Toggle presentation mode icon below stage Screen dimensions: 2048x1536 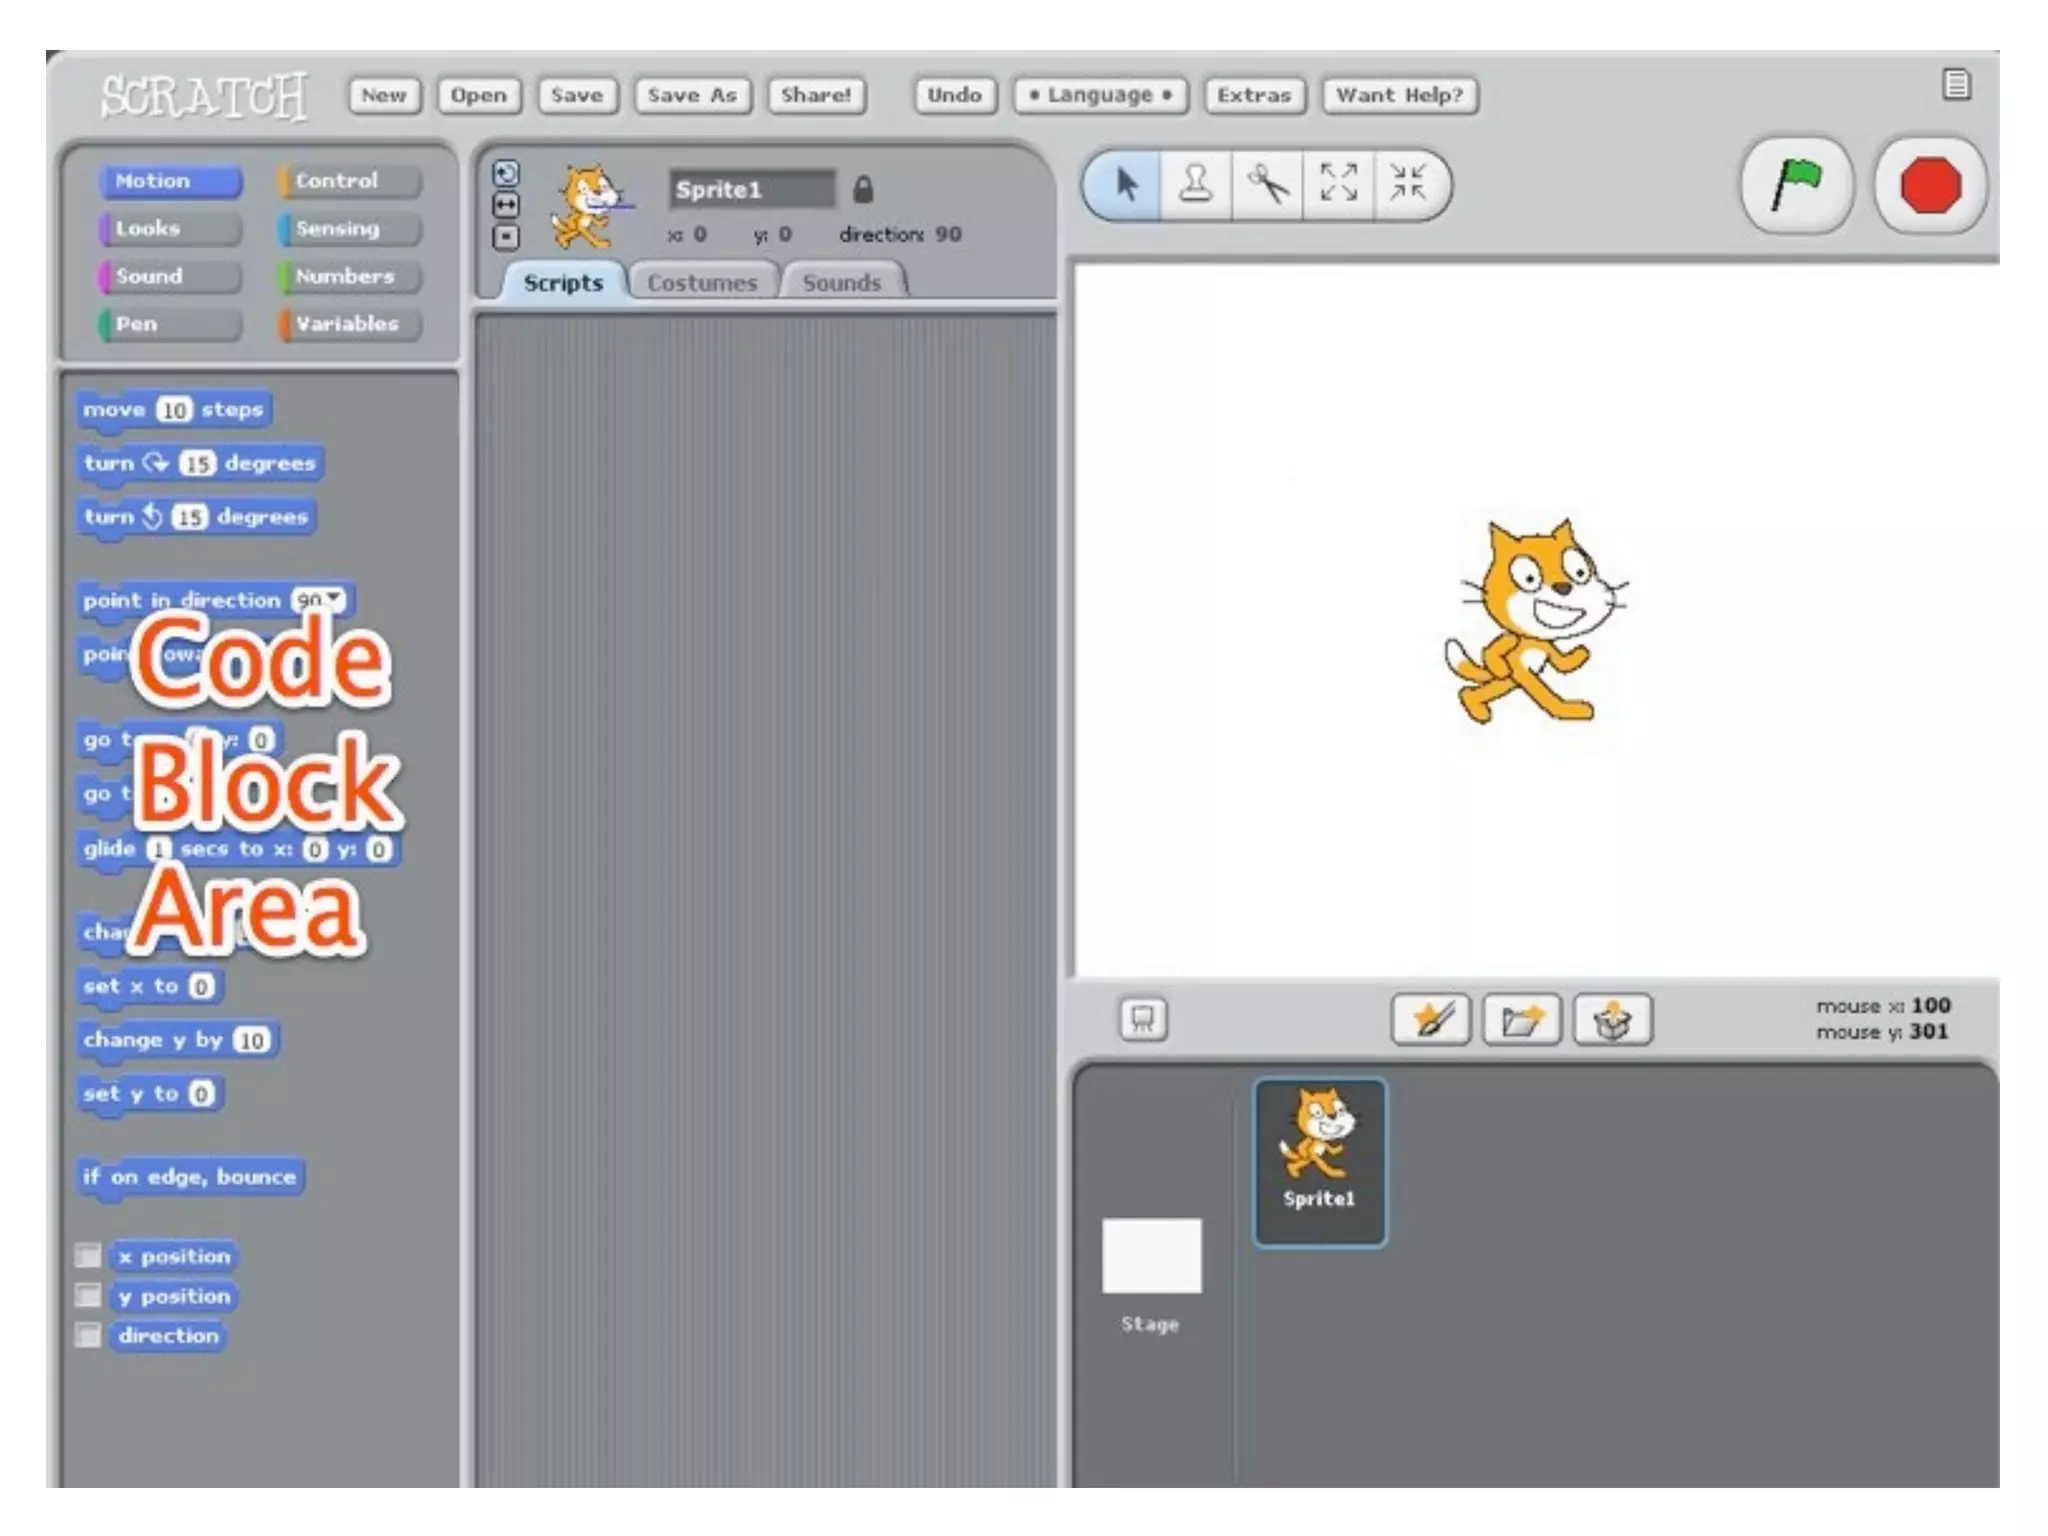[1143, 1020]
